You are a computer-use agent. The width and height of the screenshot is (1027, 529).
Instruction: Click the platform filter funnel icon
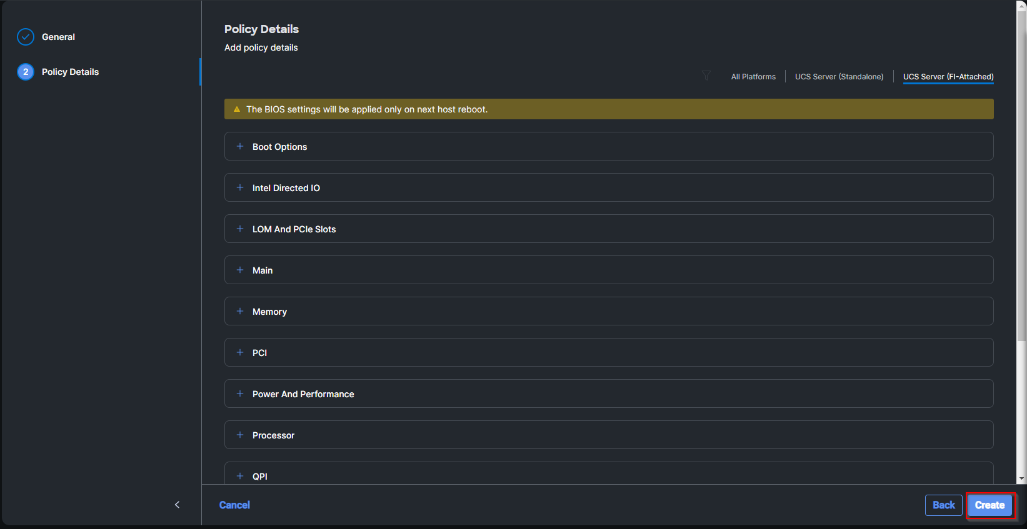point(706,76)
